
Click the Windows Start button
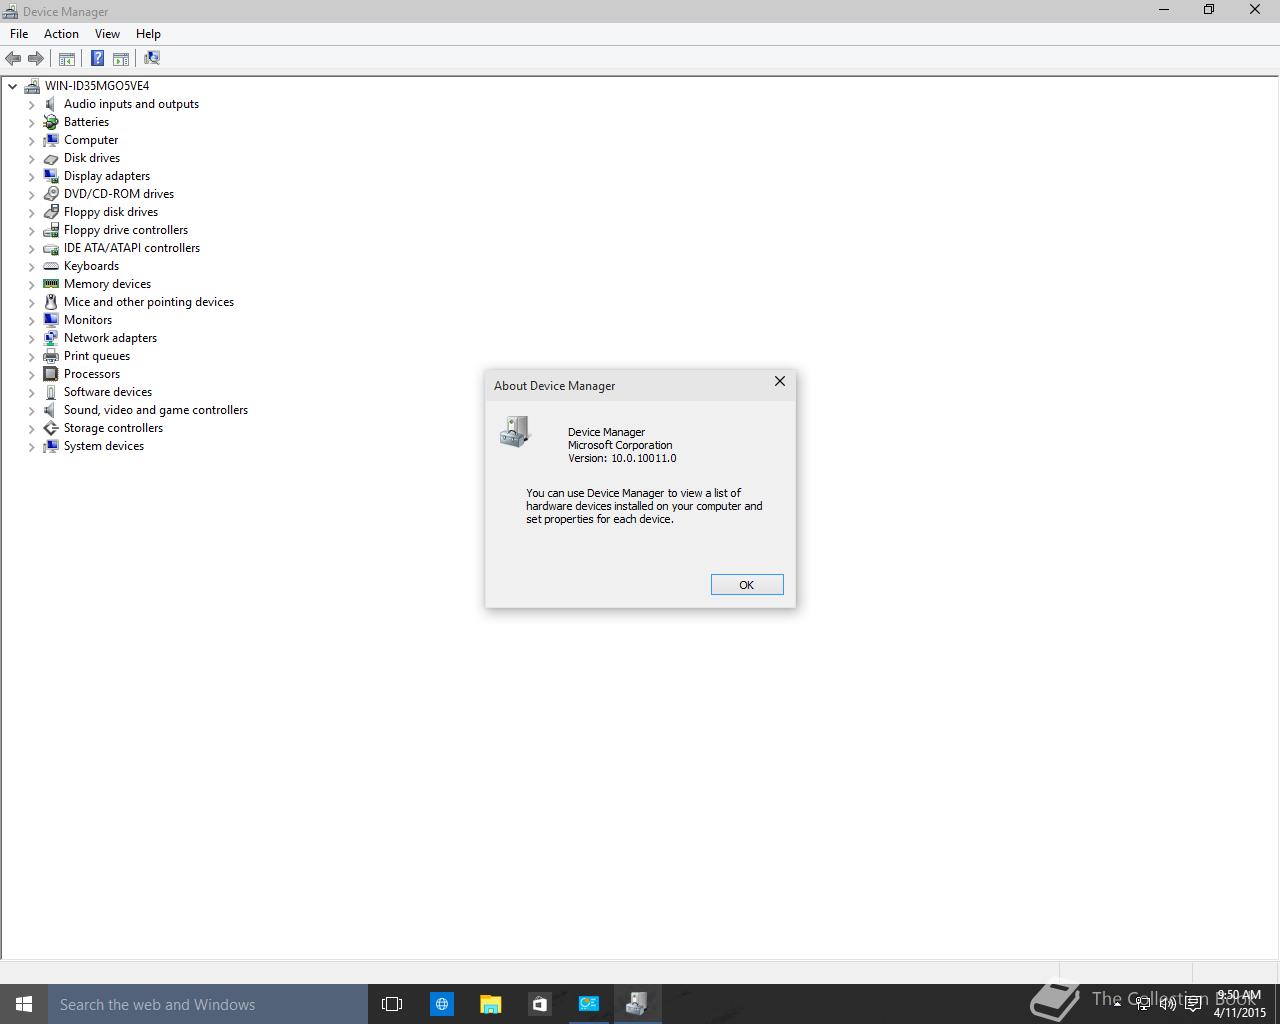coord(24,1004)
